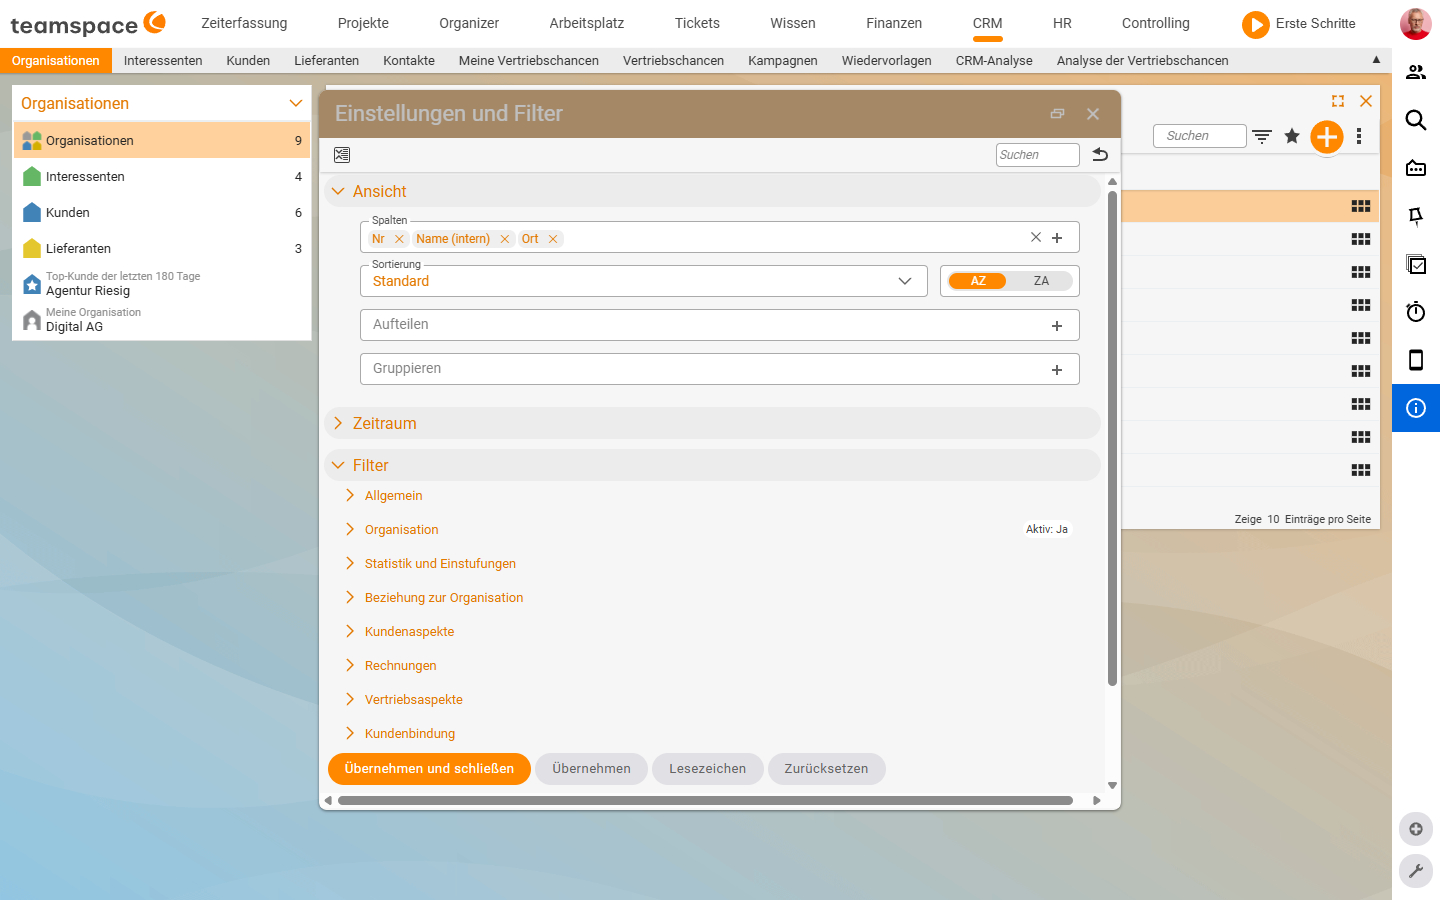This screenshot has height=900, width=1440.
Task: Select AZ ascending sort toggle
Action: coord(978,281)
